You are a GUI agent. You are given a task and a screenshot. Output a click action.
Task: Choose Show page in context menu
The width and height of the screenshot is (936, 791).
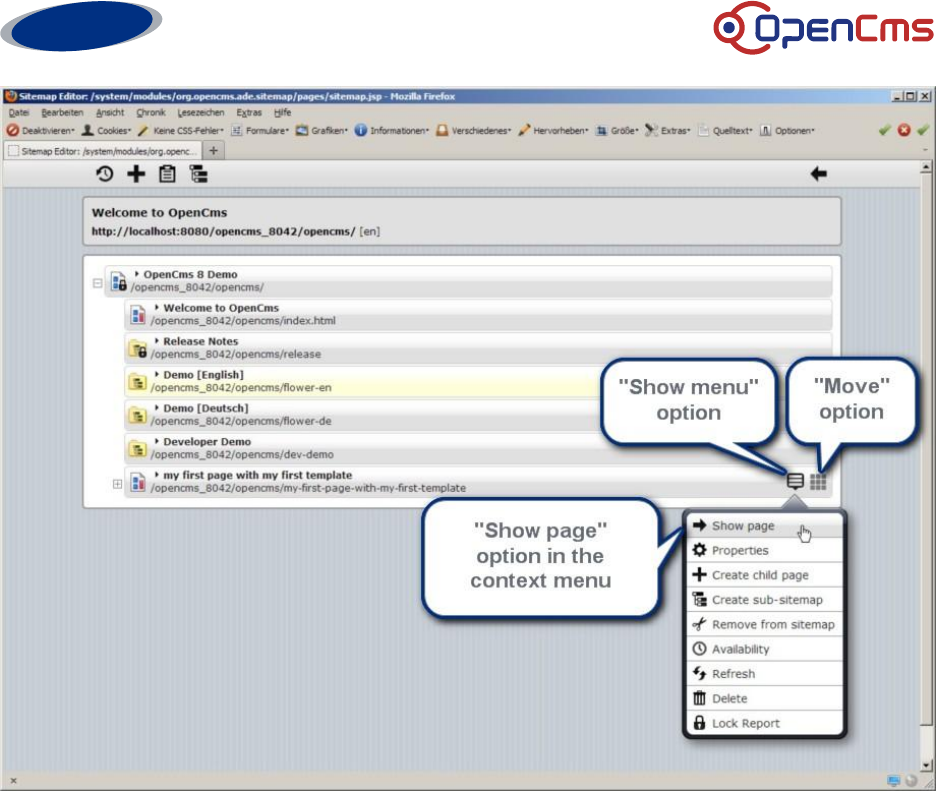765,526
